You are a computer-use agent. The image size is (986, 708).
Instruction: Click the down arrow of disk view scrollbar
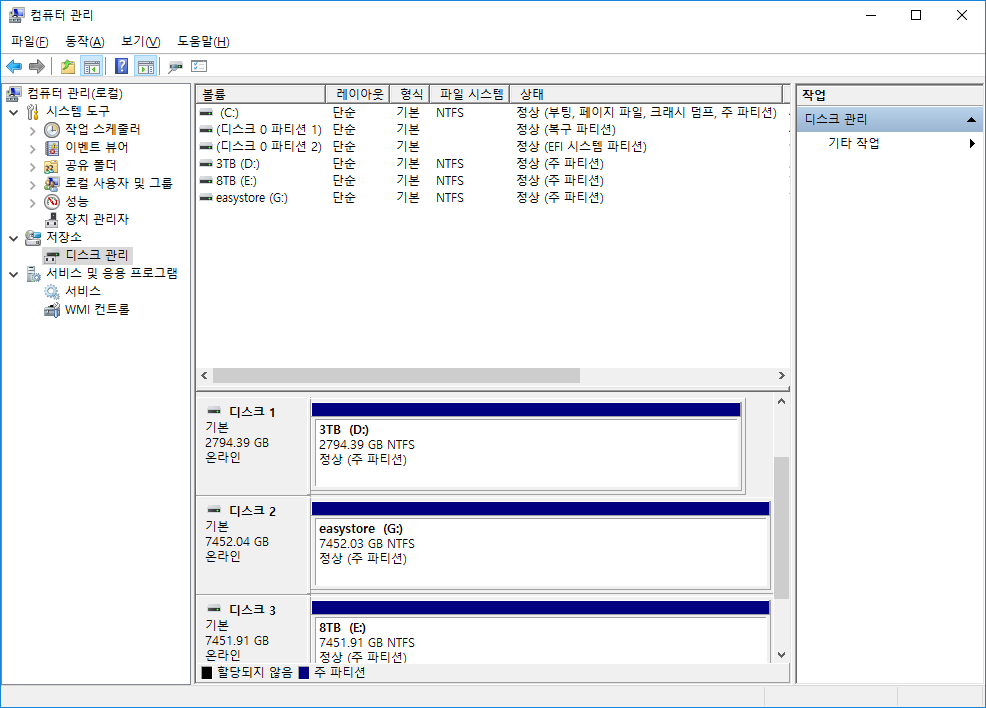pyautogui.click(x=782, y=655)
